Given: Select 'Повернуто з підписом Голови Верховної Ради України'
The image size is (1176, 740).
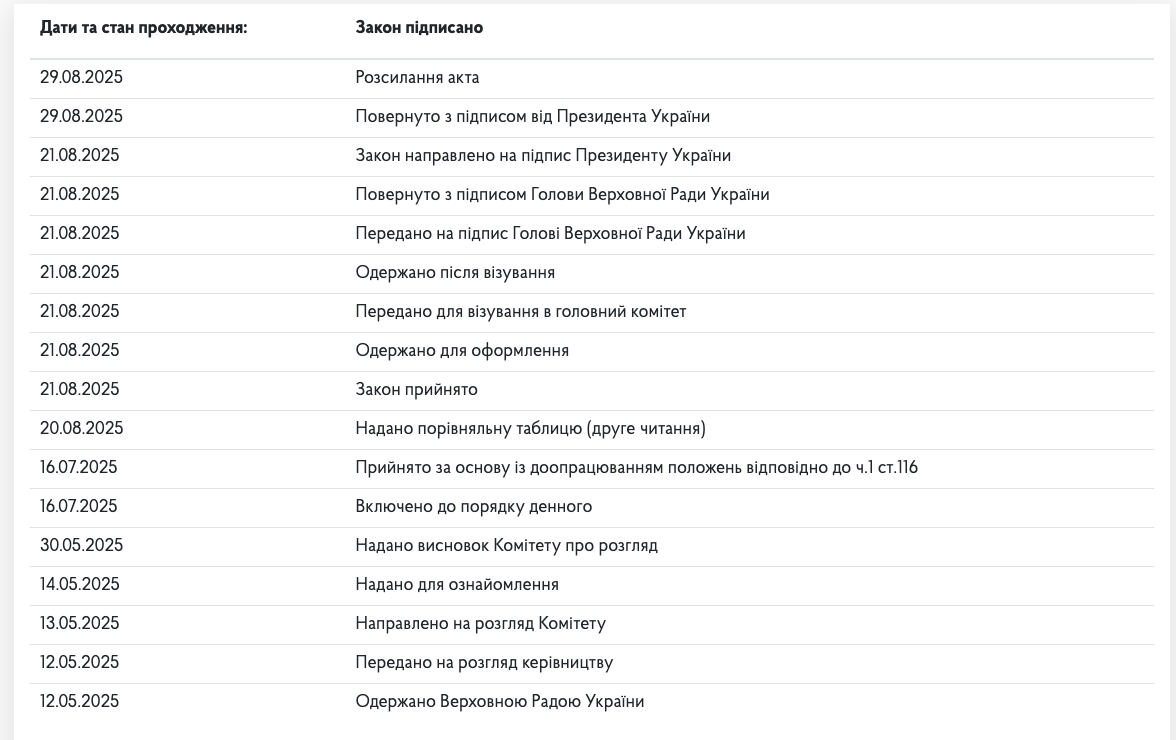Looking at the screenshot, I should pyautogui.click(x=562, y=195).
